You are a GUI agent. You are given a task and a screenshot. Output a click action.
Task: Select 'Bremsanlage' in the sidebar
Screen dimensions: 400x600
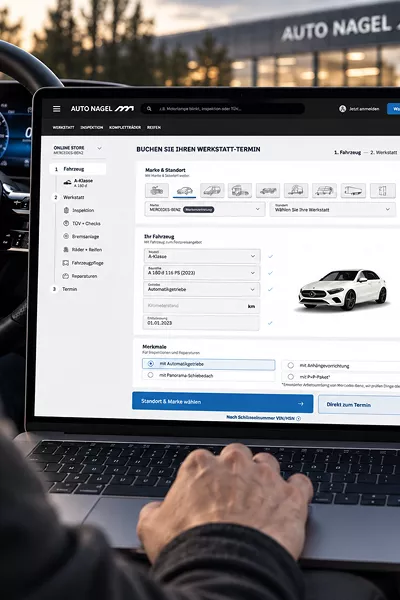pos(85,236)
